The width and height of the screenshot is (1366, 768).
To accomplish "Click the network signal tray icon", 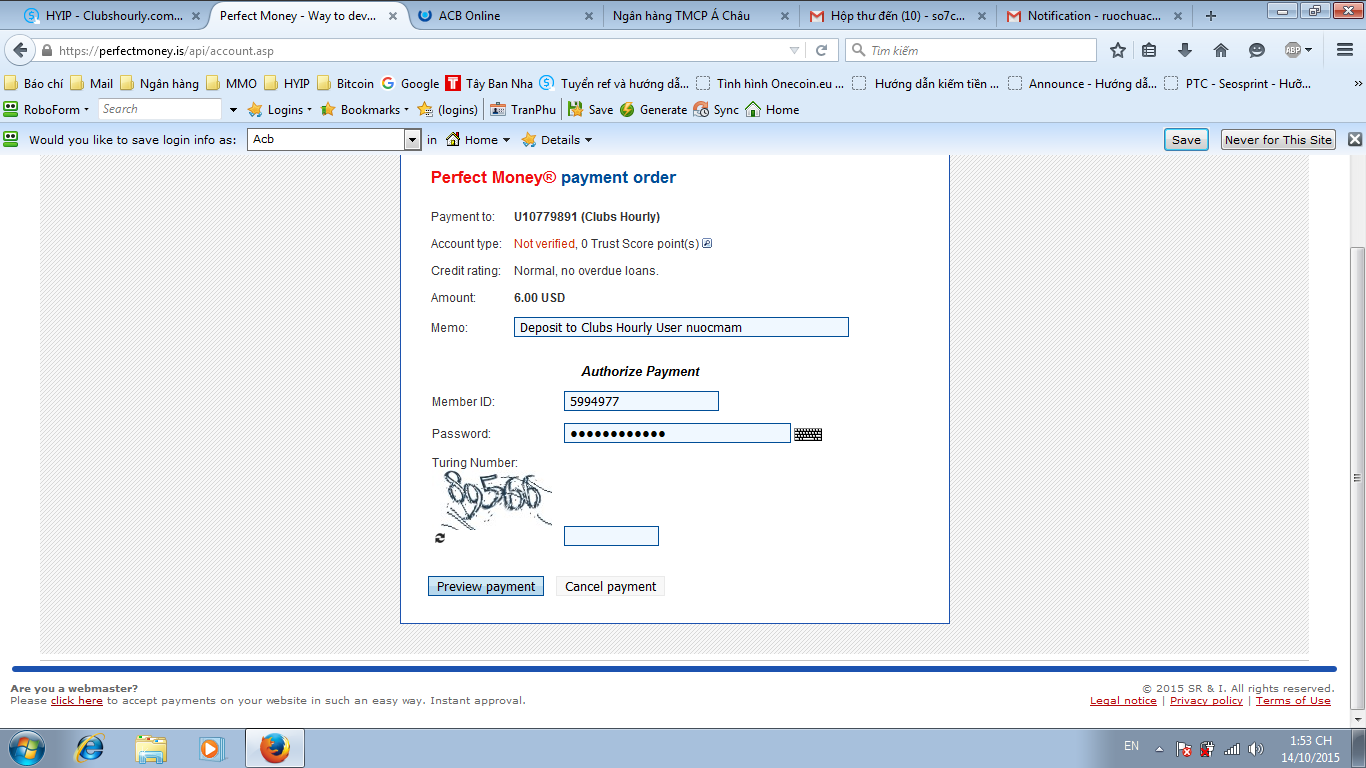I will (x=1232, y=748).
